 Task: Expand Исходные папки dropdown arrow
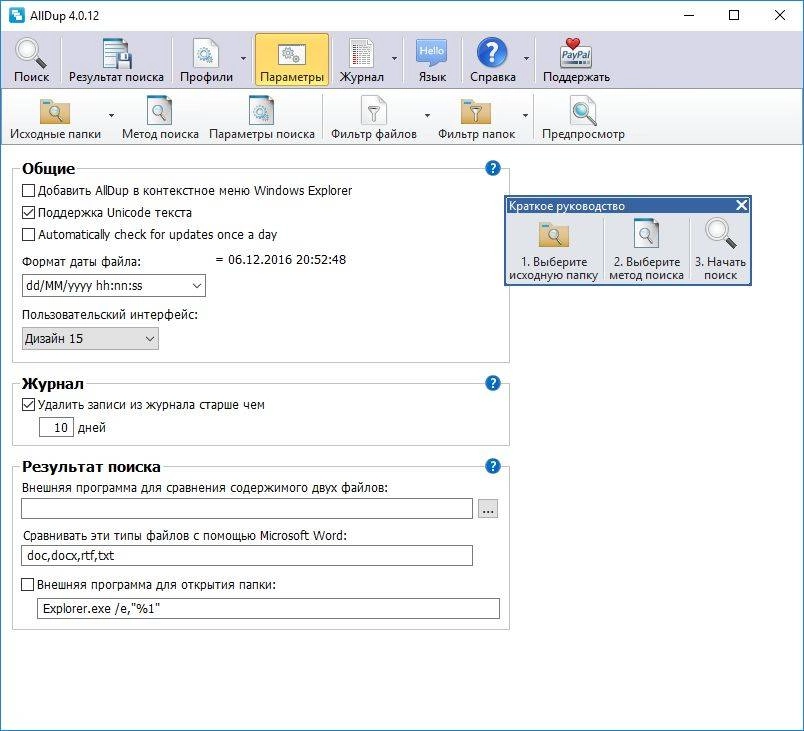pos(111,116)
